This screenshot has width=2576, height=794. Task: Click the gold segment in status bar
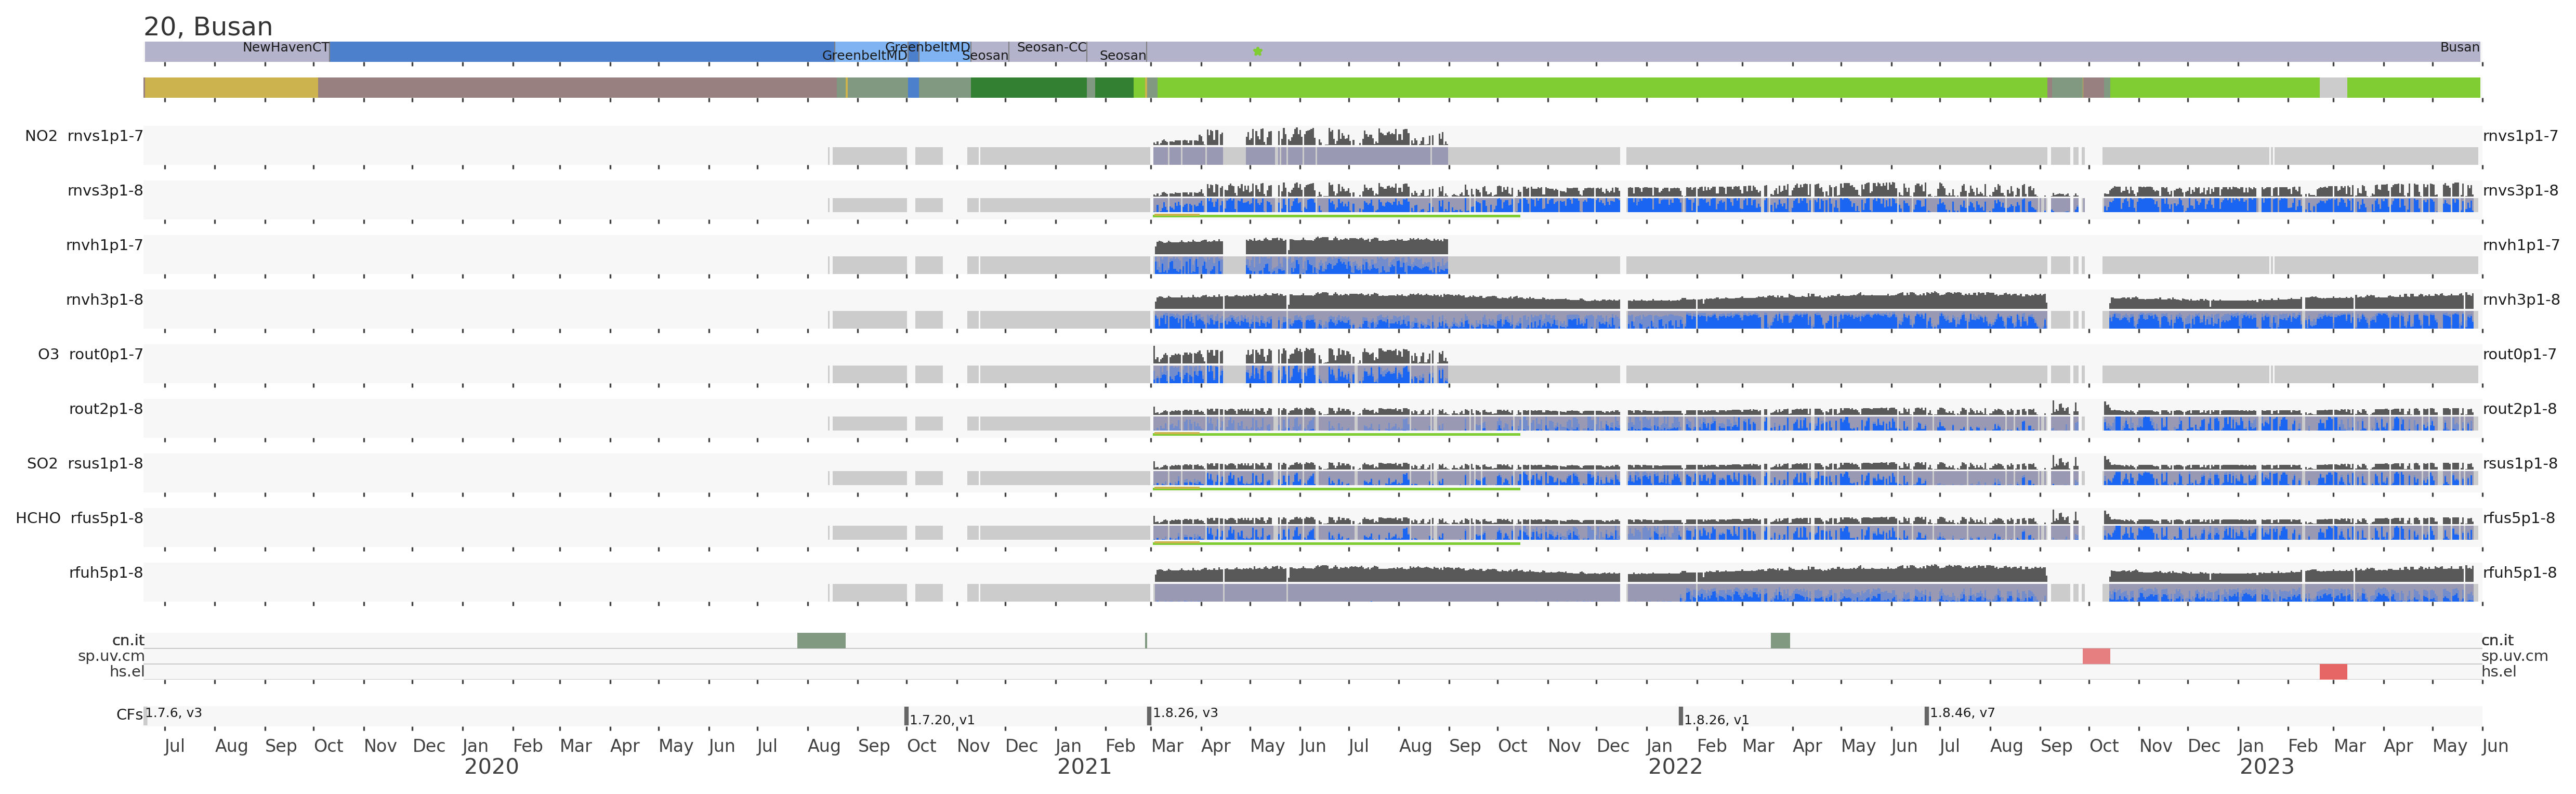pyautogui.click(x=231, y=88)
